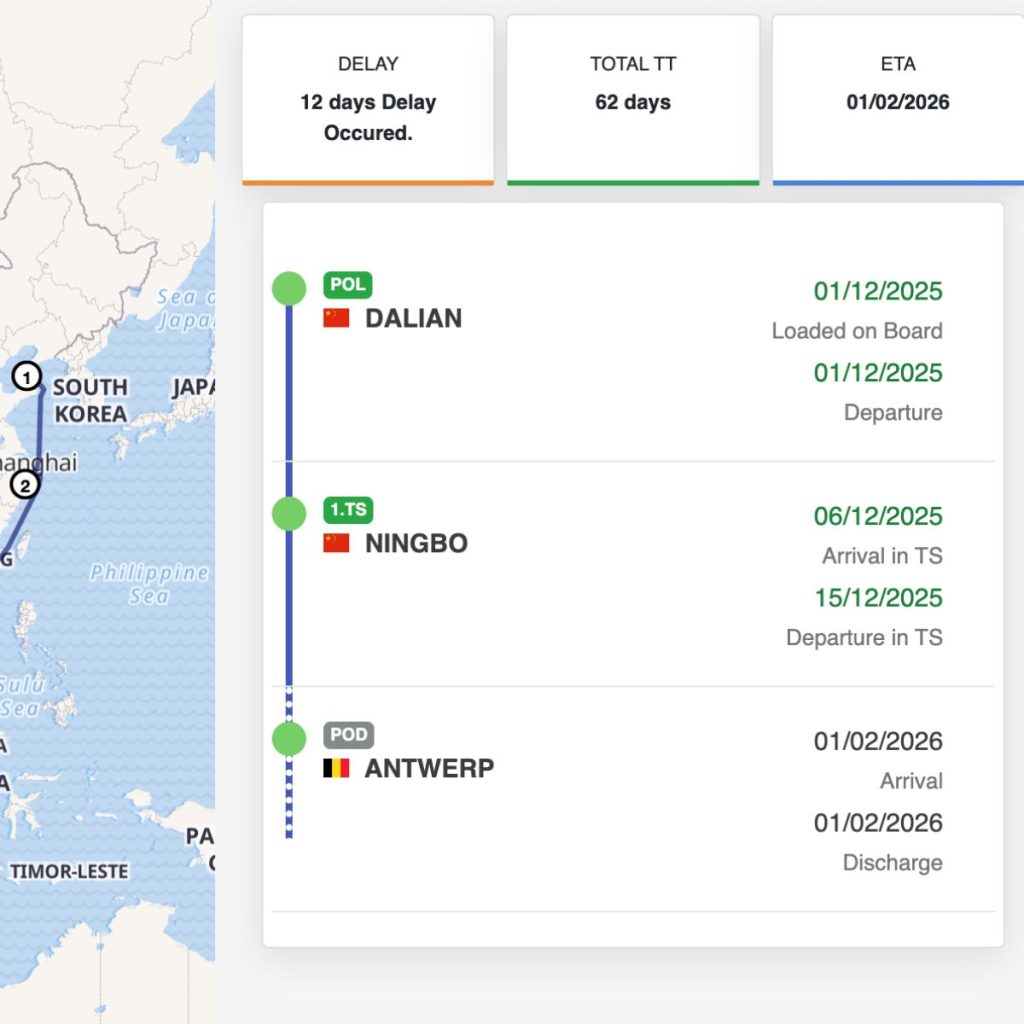1024x1024 pixels.
Task: Click the NINGBO port name
Action: (416, 543)
